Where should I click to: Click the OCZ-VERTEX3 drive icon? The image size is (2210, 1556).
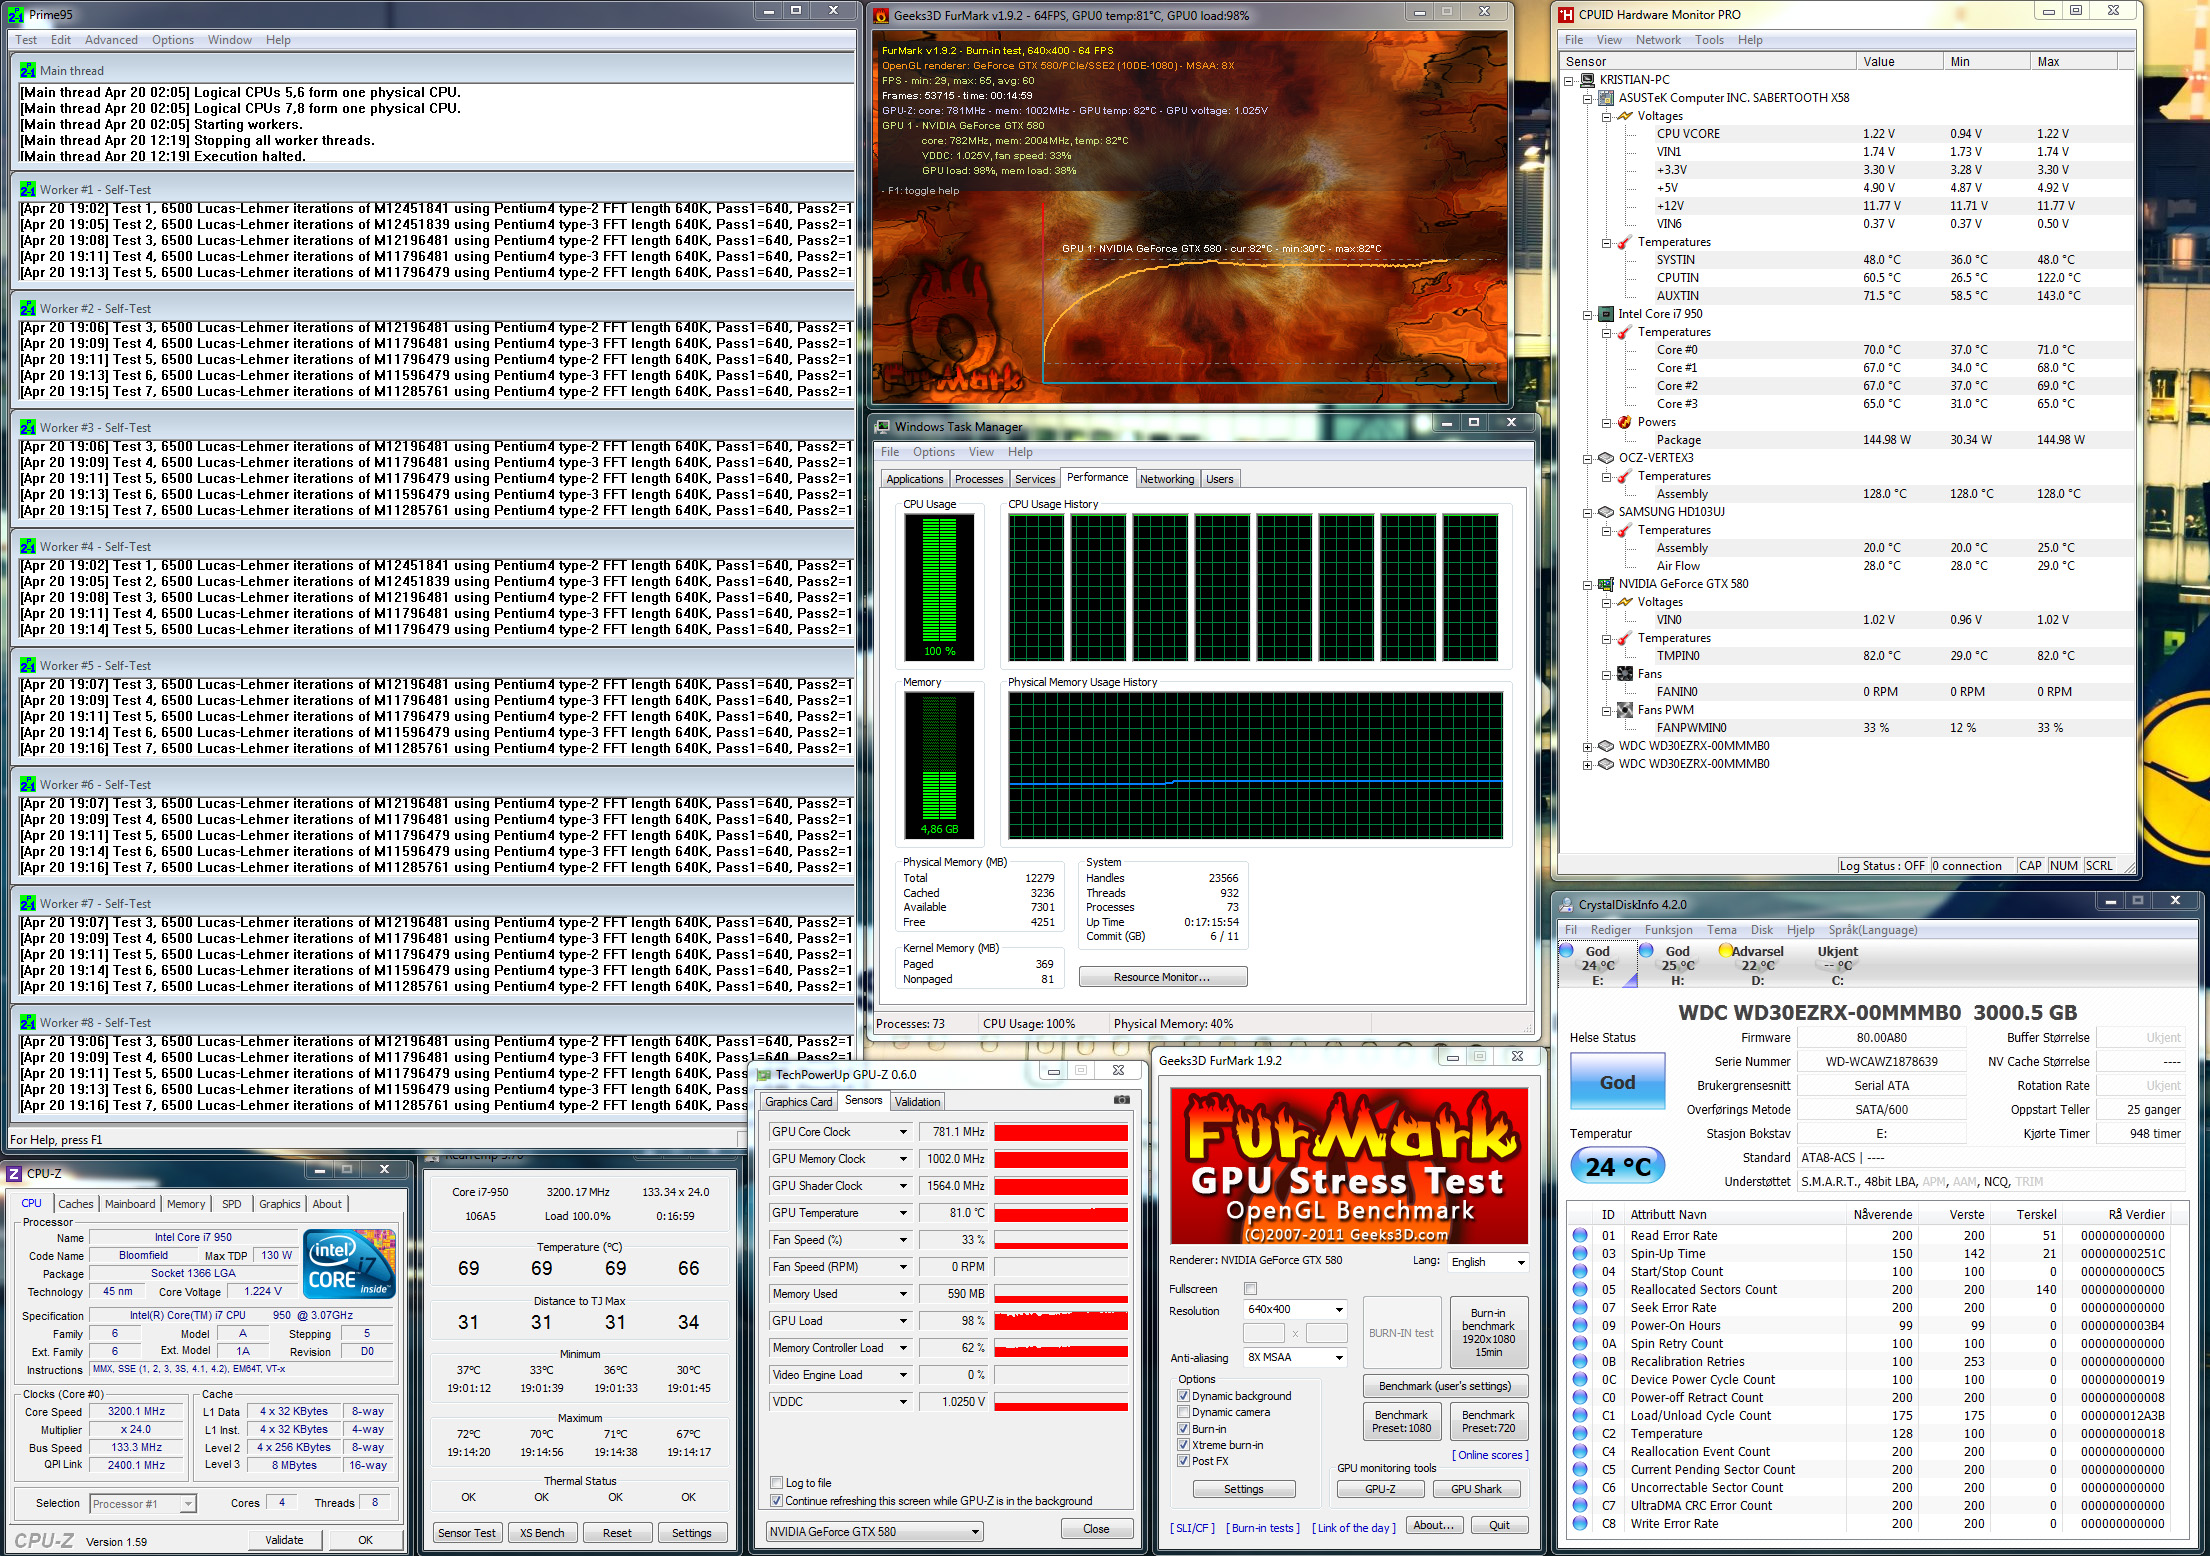[1606, 458]
